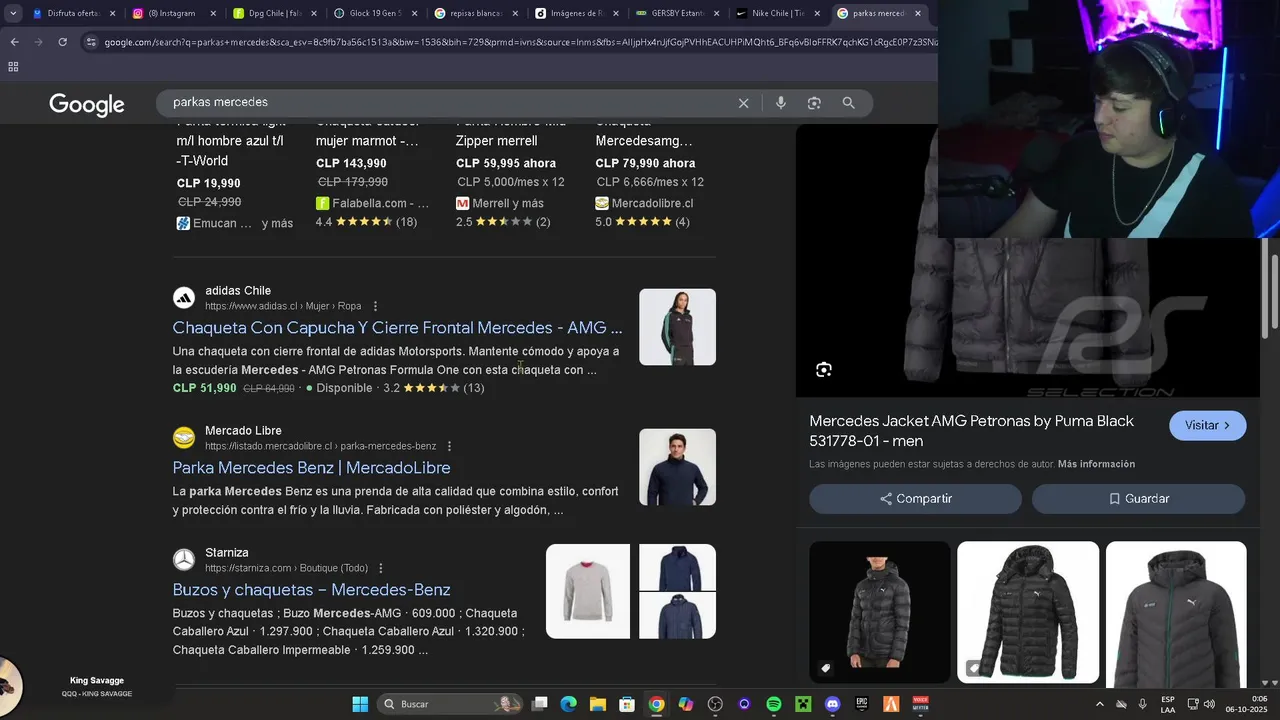Open Copilot from the taskbar
1280x720 pixels.
coord(686,704)
